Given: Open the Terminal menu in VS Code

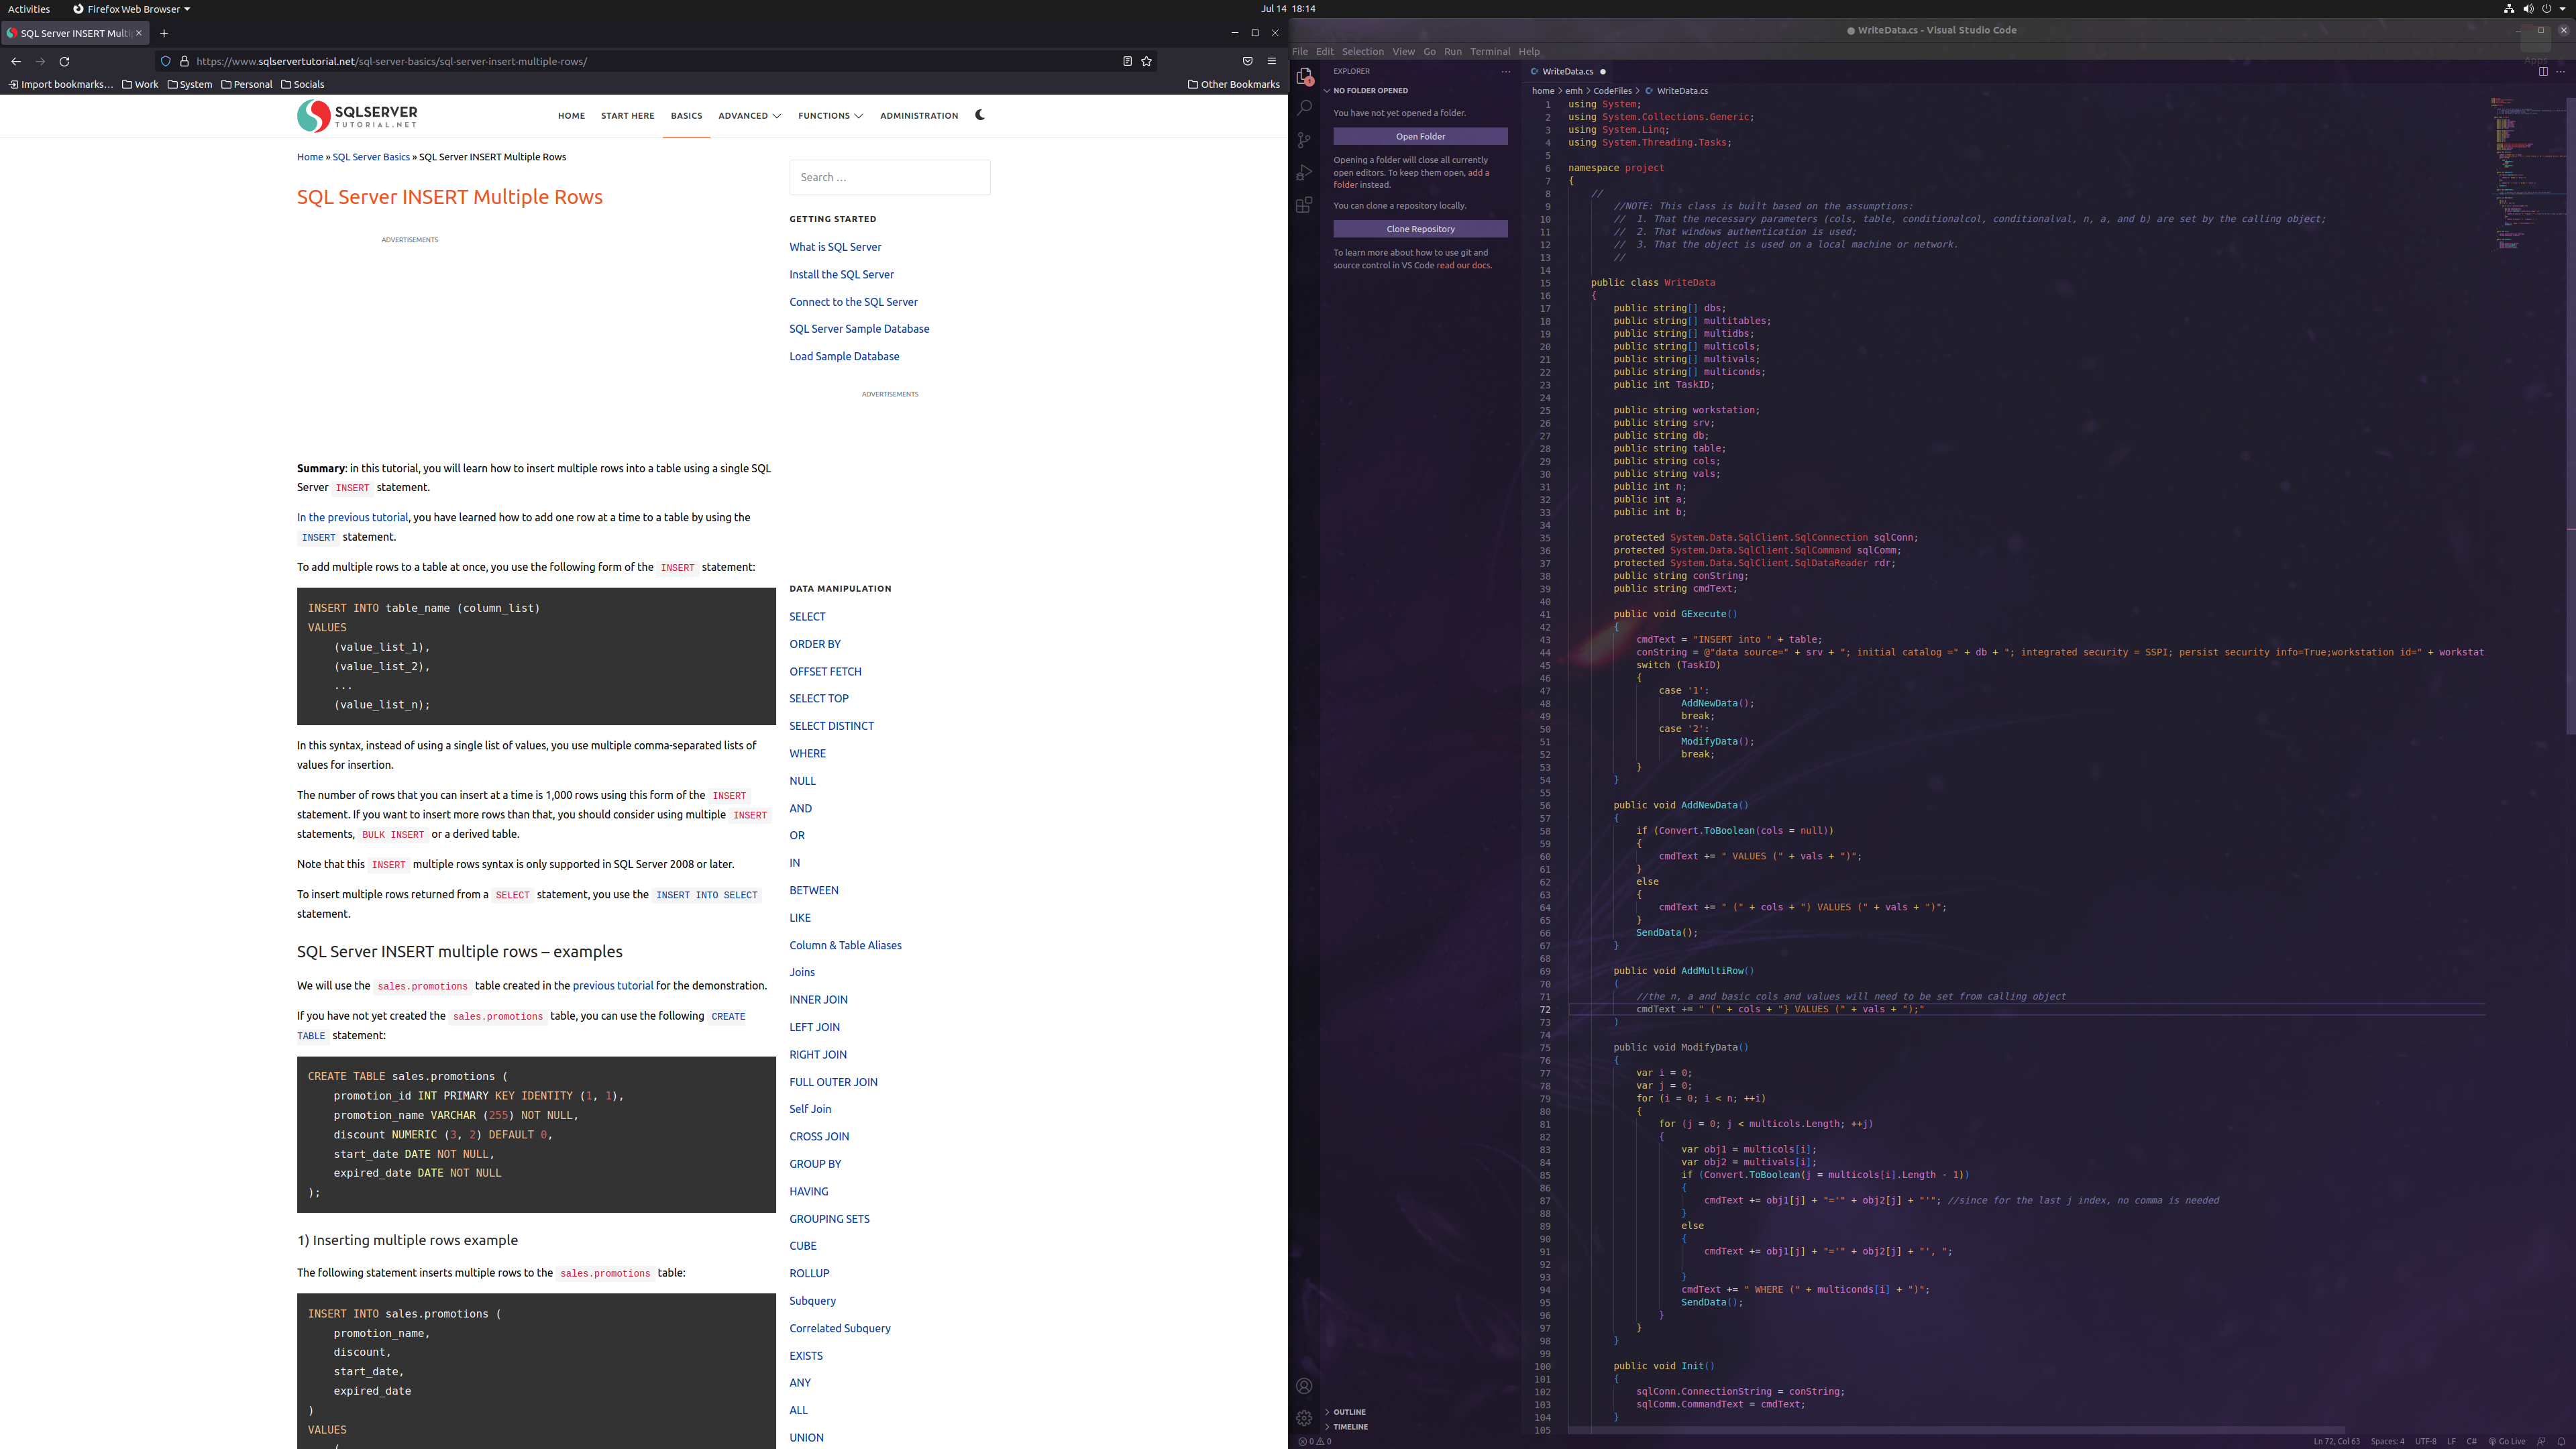Looking at the screenshot, I should 1490,51.
